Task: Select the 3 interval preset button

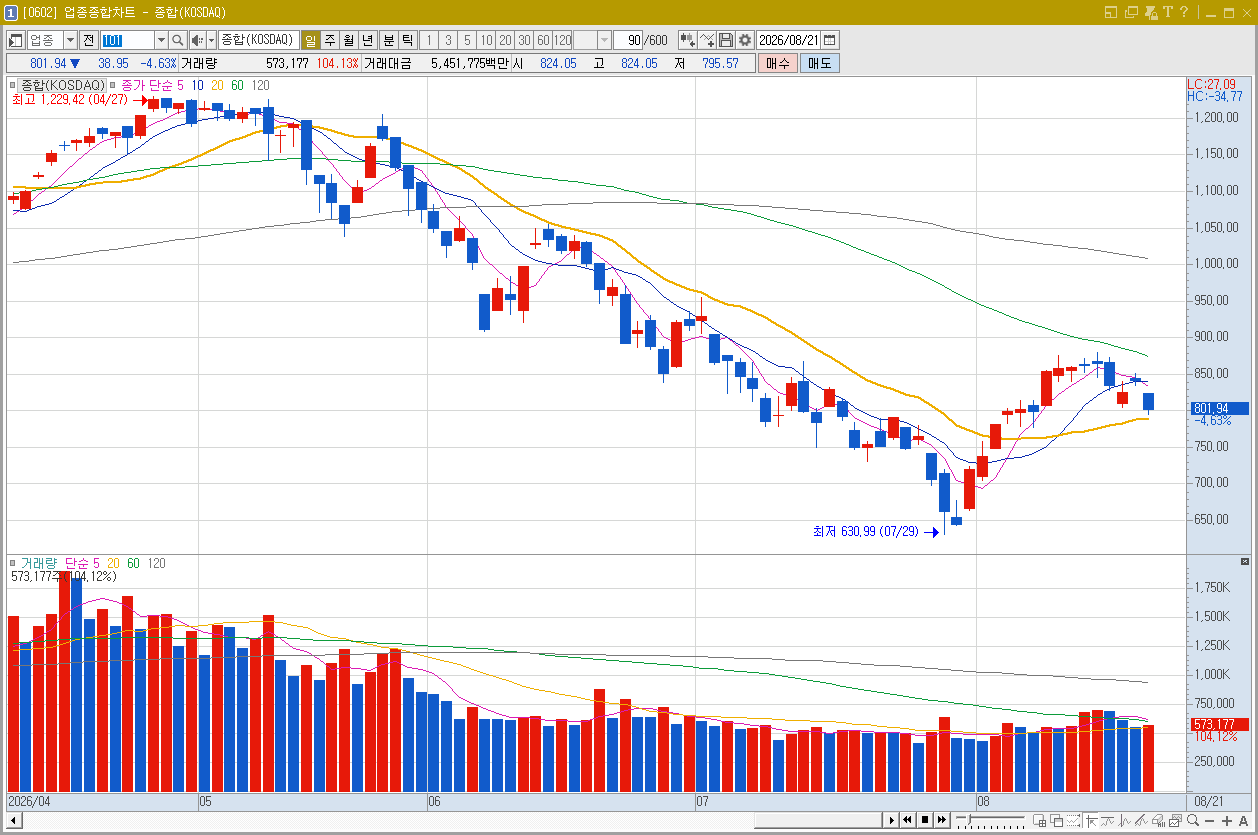Action: click(x=448, y=40)
